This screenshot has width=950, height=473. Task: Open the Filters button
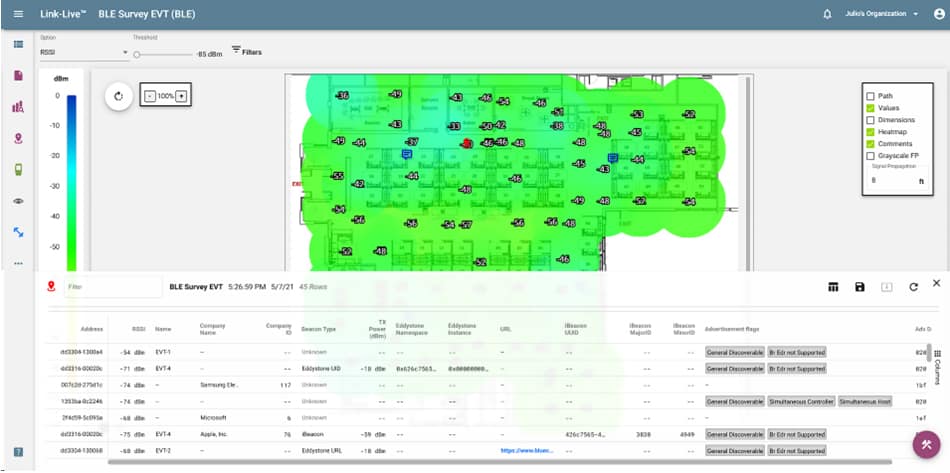[247, 51]
